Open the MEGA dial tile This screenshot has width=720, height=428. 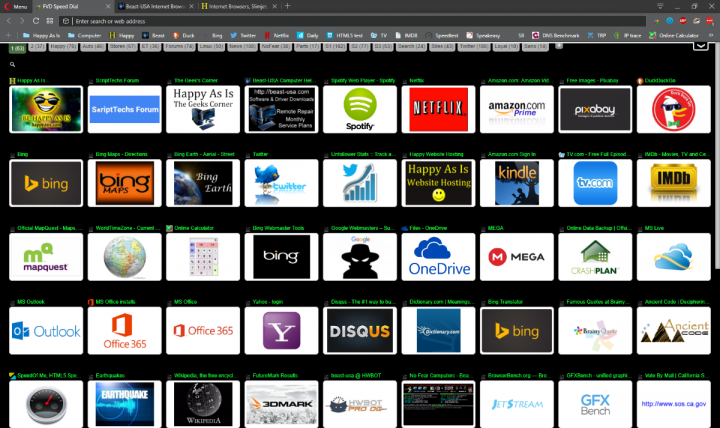pyautogui.click(x=517, y=257)
